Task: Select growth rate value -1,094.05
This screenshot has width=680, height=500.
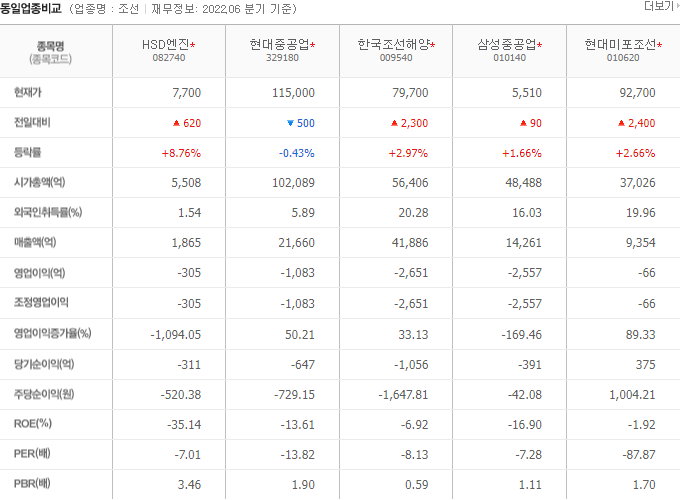Action: (176, 335)
